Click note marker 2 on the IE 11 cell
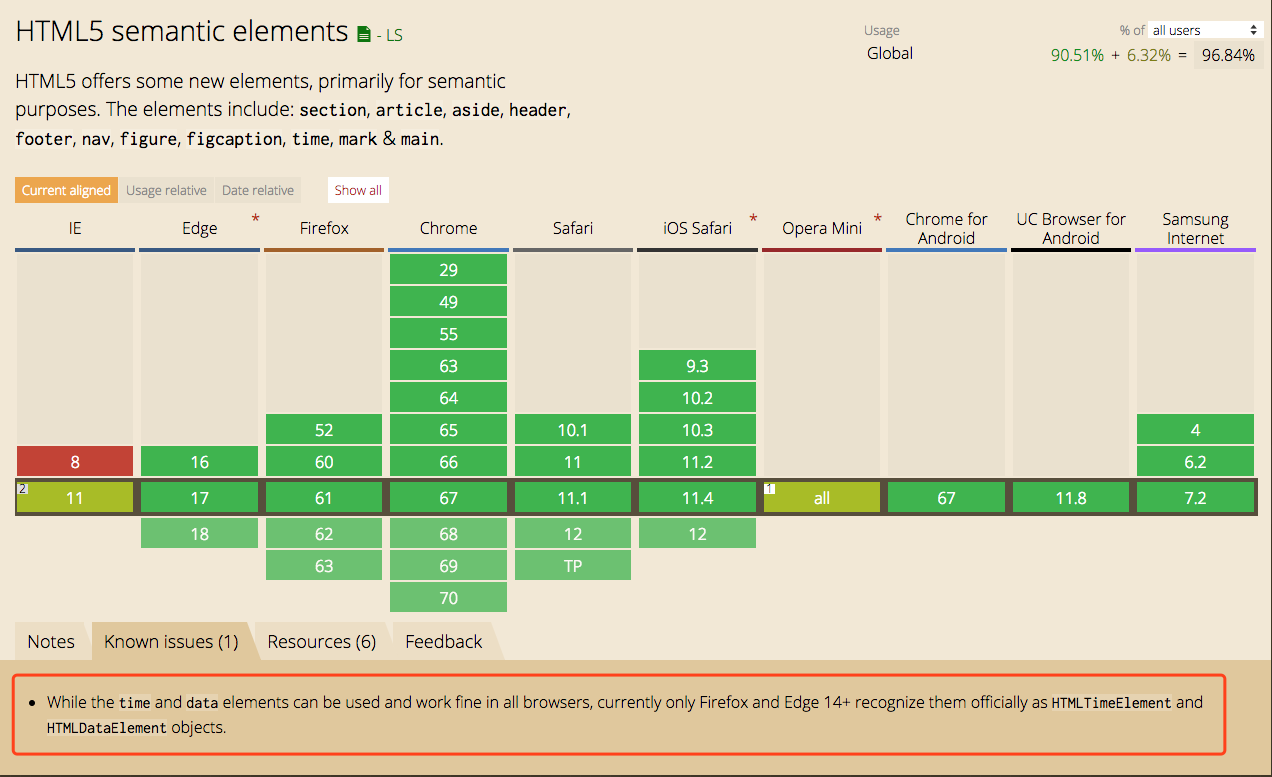The height and width of the screenshot is (777, 1272). pyautogui.click(x=22, y=488)
